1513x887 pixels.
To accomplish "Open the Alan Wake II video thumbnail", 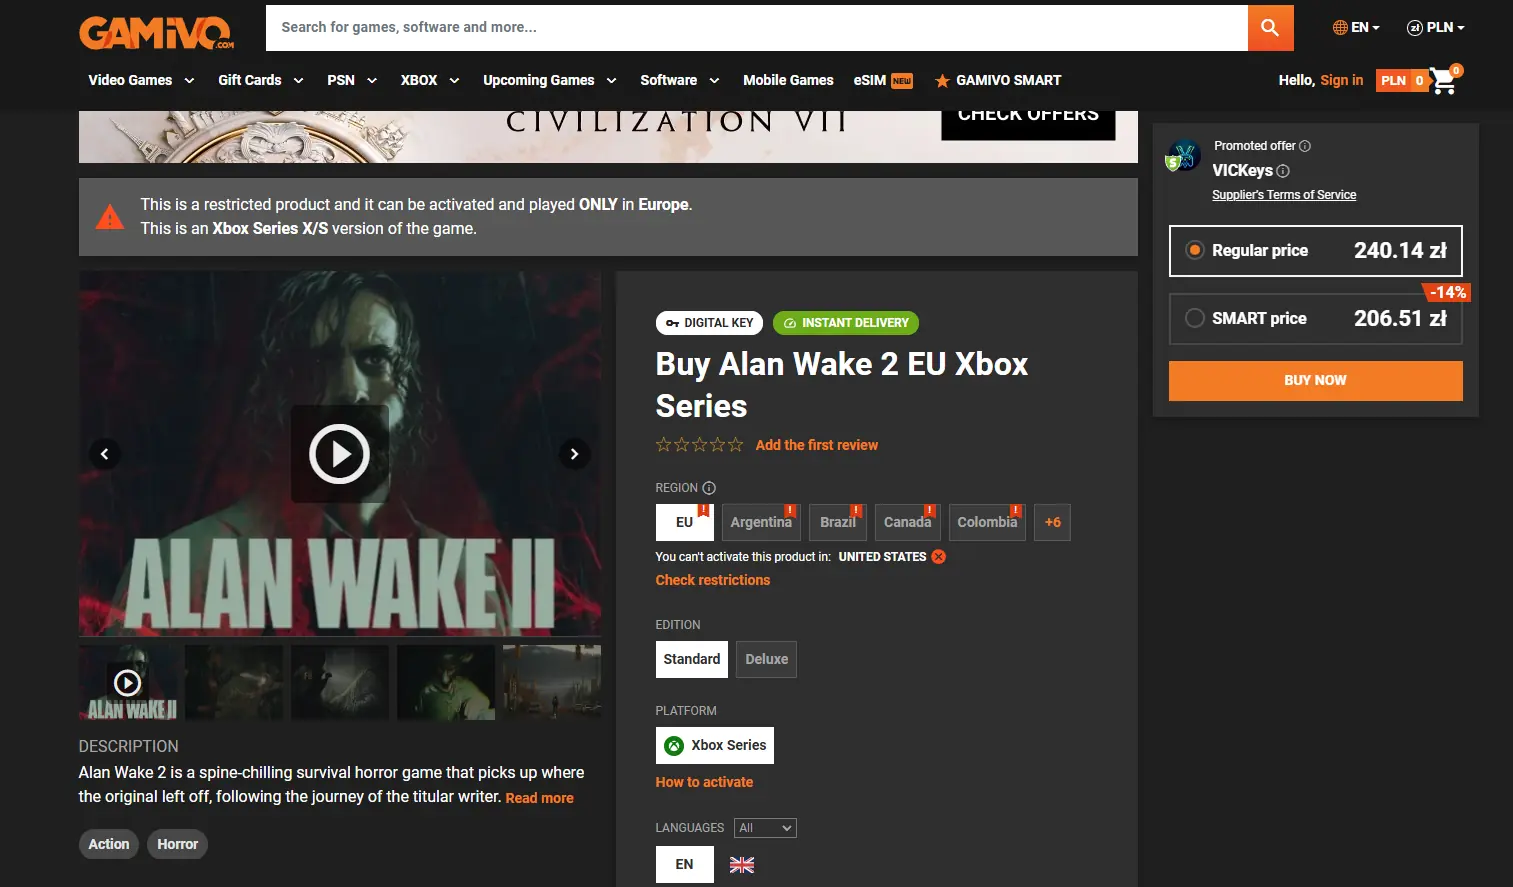I will [128, 682].
